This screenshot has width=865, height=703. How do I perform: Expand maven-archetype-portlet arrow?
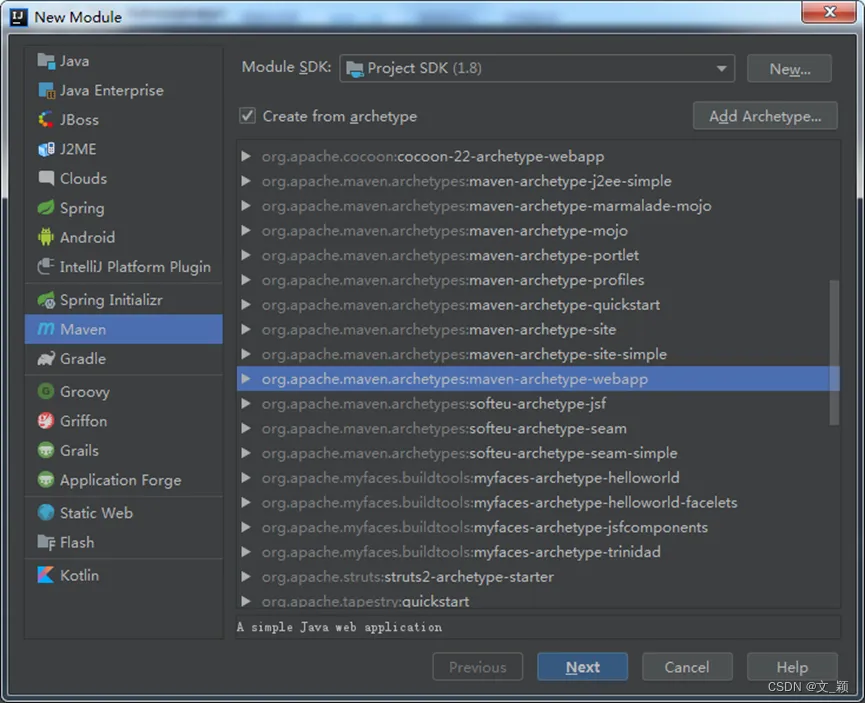click(x=246, y=255)
